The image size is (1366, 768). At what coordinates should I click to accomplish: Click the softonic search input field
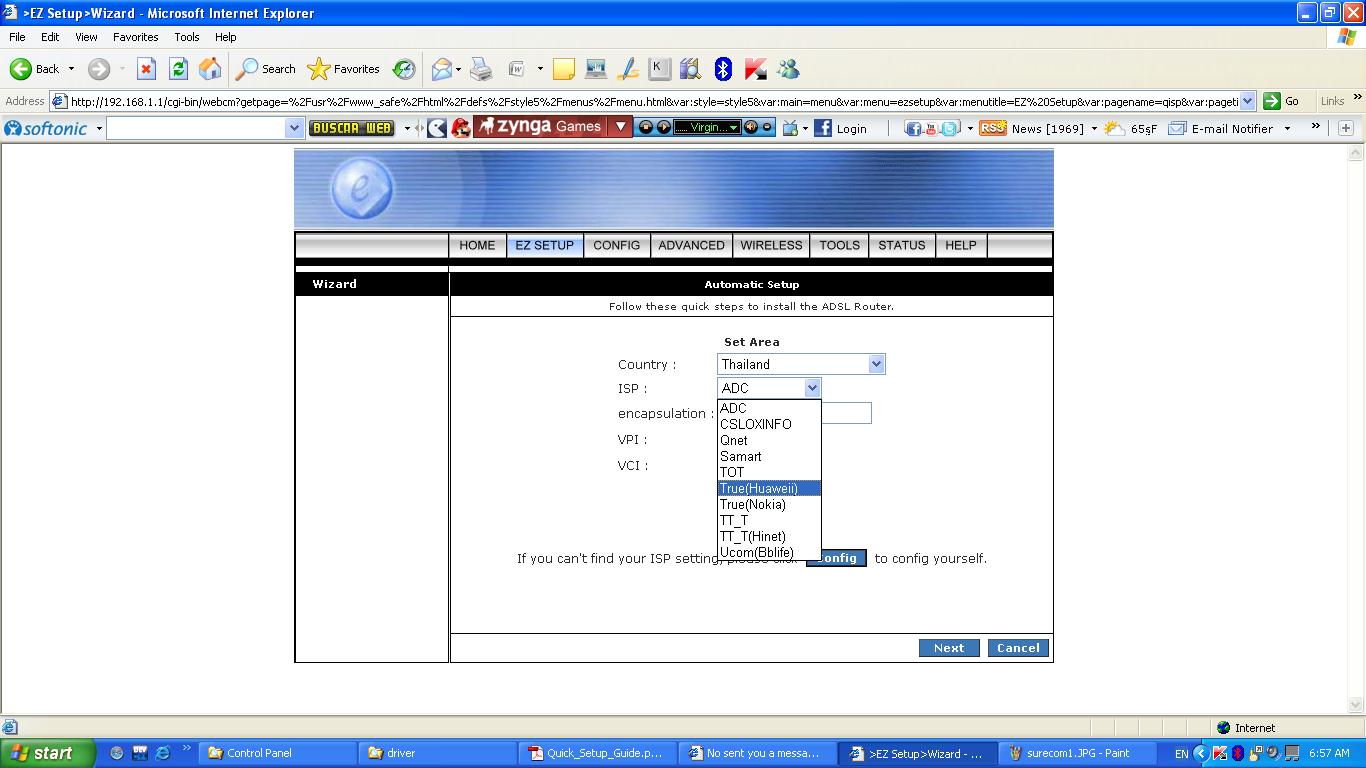(x=195, y=128)
